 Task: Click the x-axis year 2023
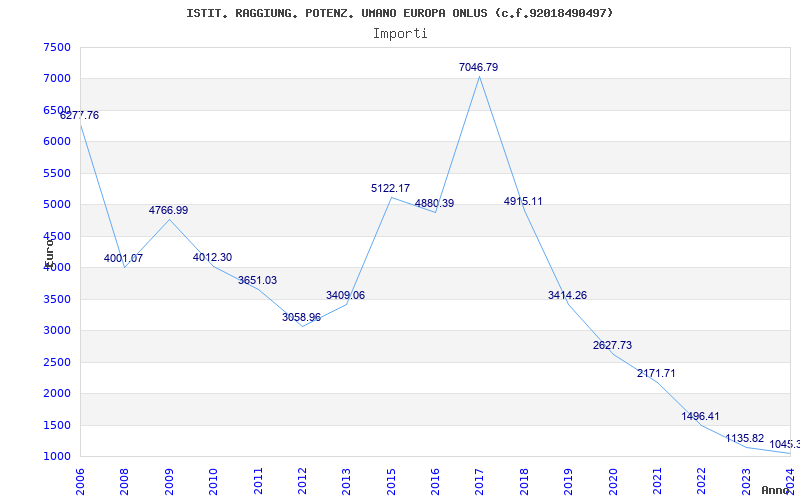coord(746,481)
